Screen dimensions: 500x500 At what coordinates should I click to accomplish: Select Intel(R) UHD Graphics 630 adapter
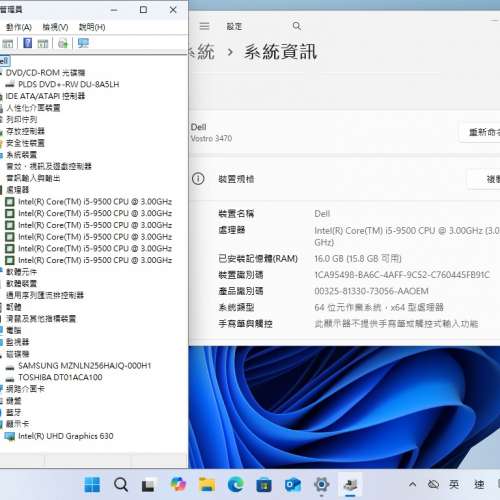tap(66, 436)
